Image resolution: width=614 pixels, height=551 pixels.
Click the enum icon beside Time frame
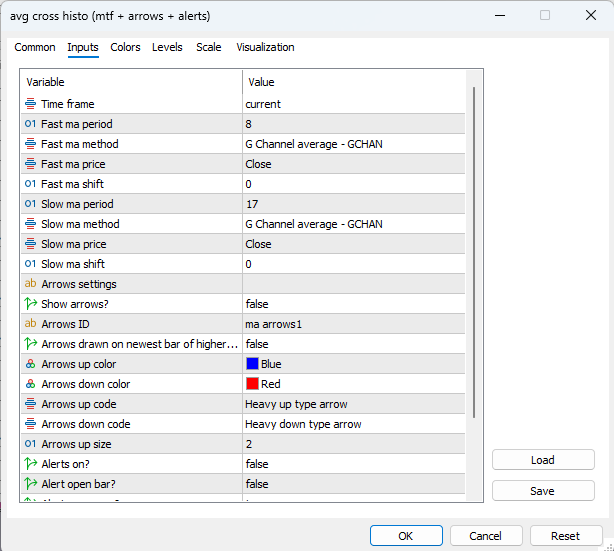point(30,104)
